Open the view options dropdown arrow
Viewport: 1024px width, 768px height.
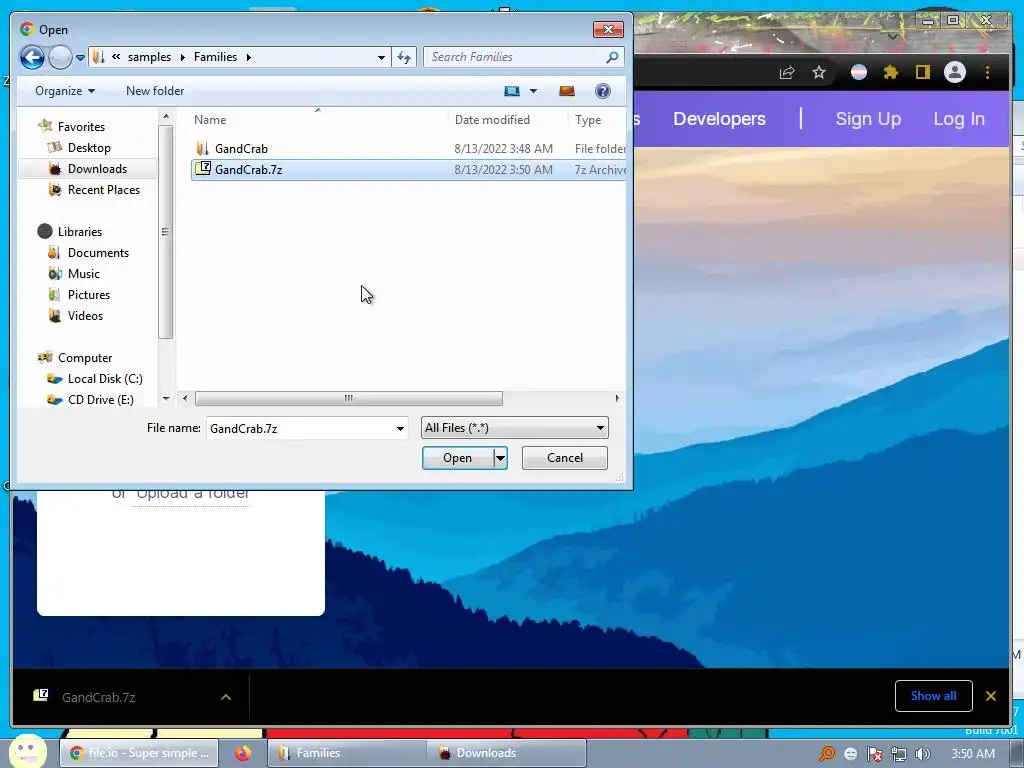pos(533,91)
